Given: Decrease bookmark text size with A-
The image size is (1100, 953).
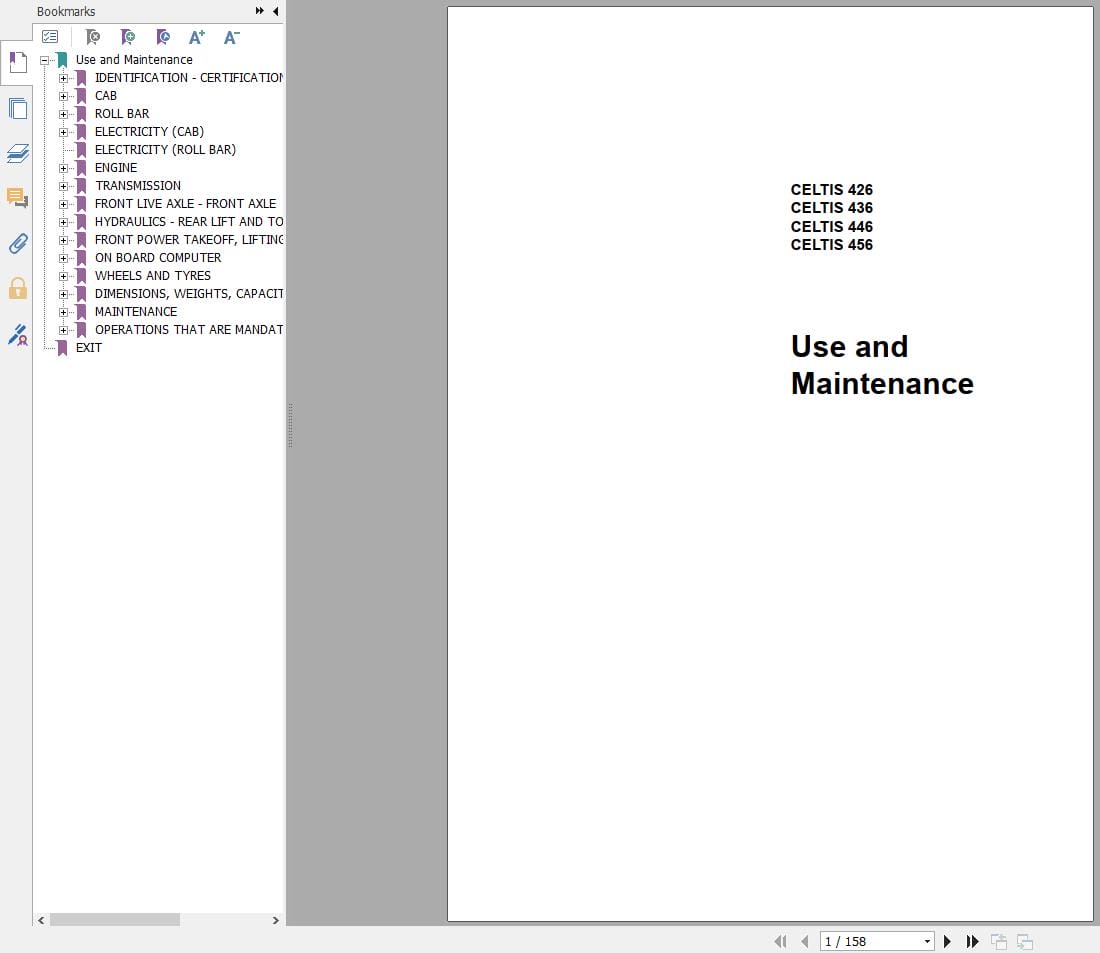Looking at the screenshot, I should (232, 36).
